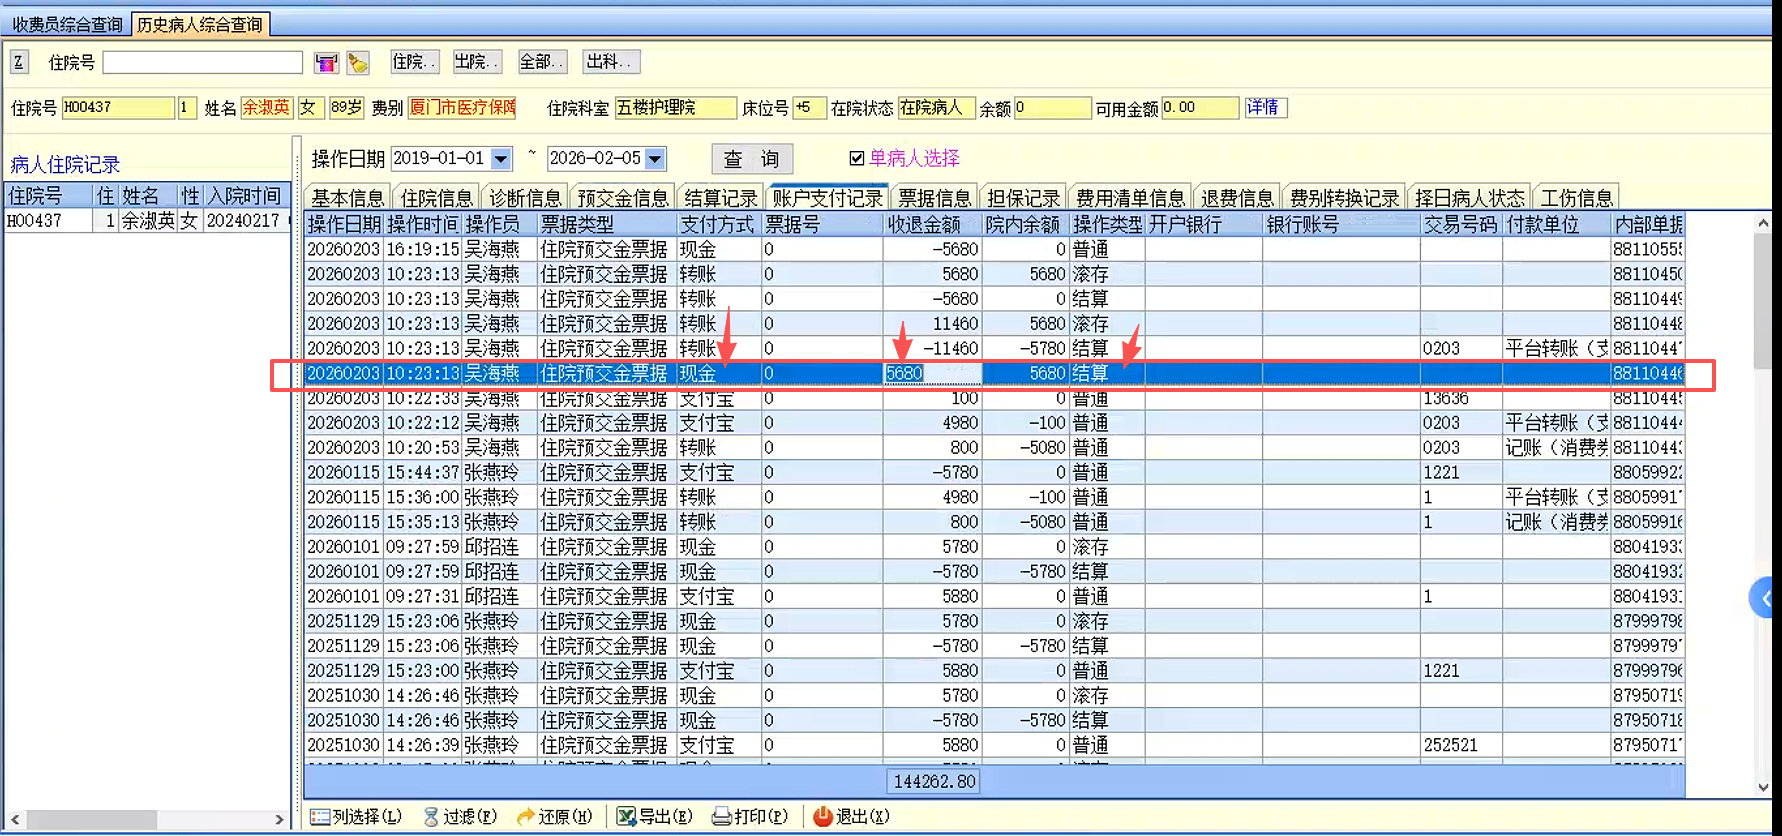Toggle the 单病人选择 checkbox
This screenshot has width=1782, height=836.
[x=857, y=158]
